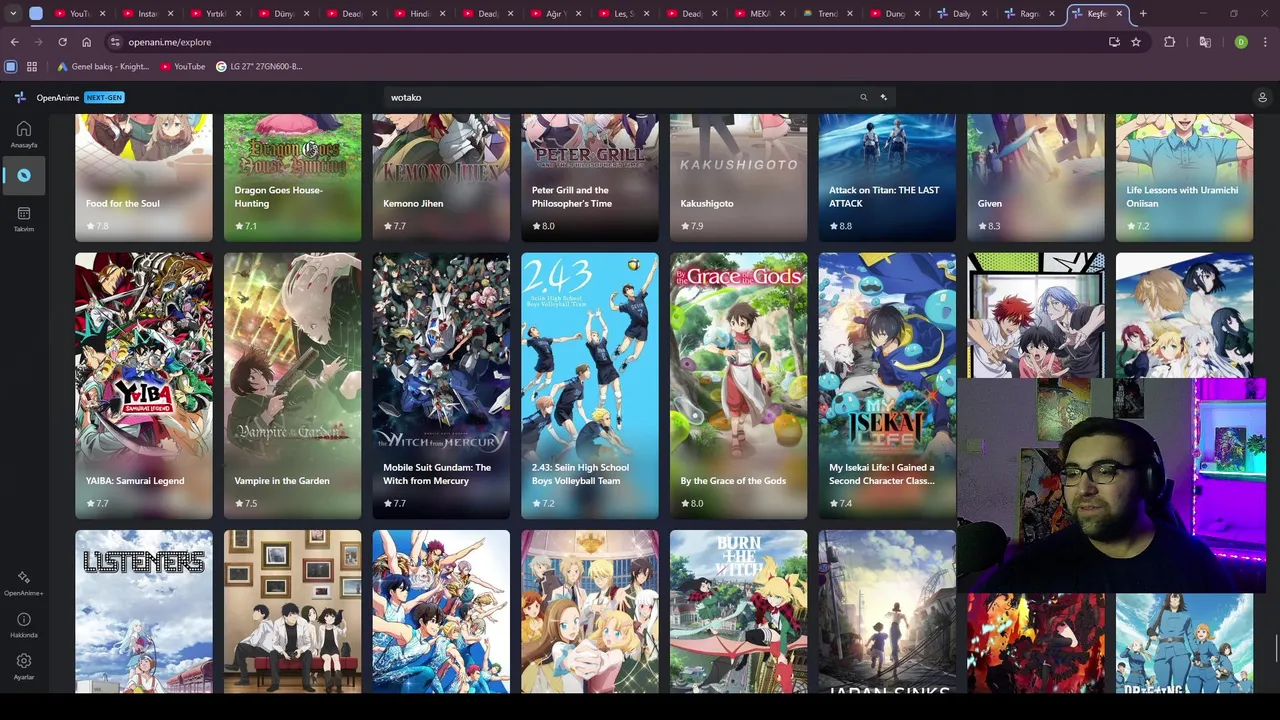The width and height of the screenshot is (1280, 720).
Task: Reload the page with refresh icon
Action: [62, 42]
